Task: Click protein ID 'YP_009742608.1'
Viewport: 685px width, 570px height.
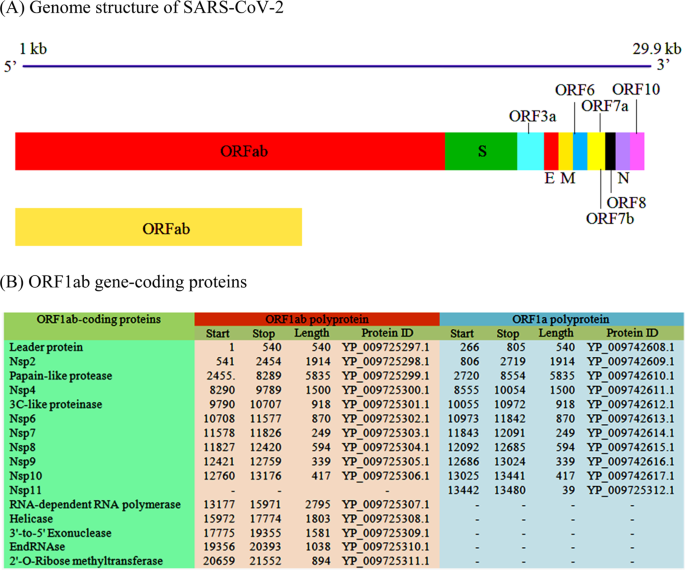Action: 631,347
